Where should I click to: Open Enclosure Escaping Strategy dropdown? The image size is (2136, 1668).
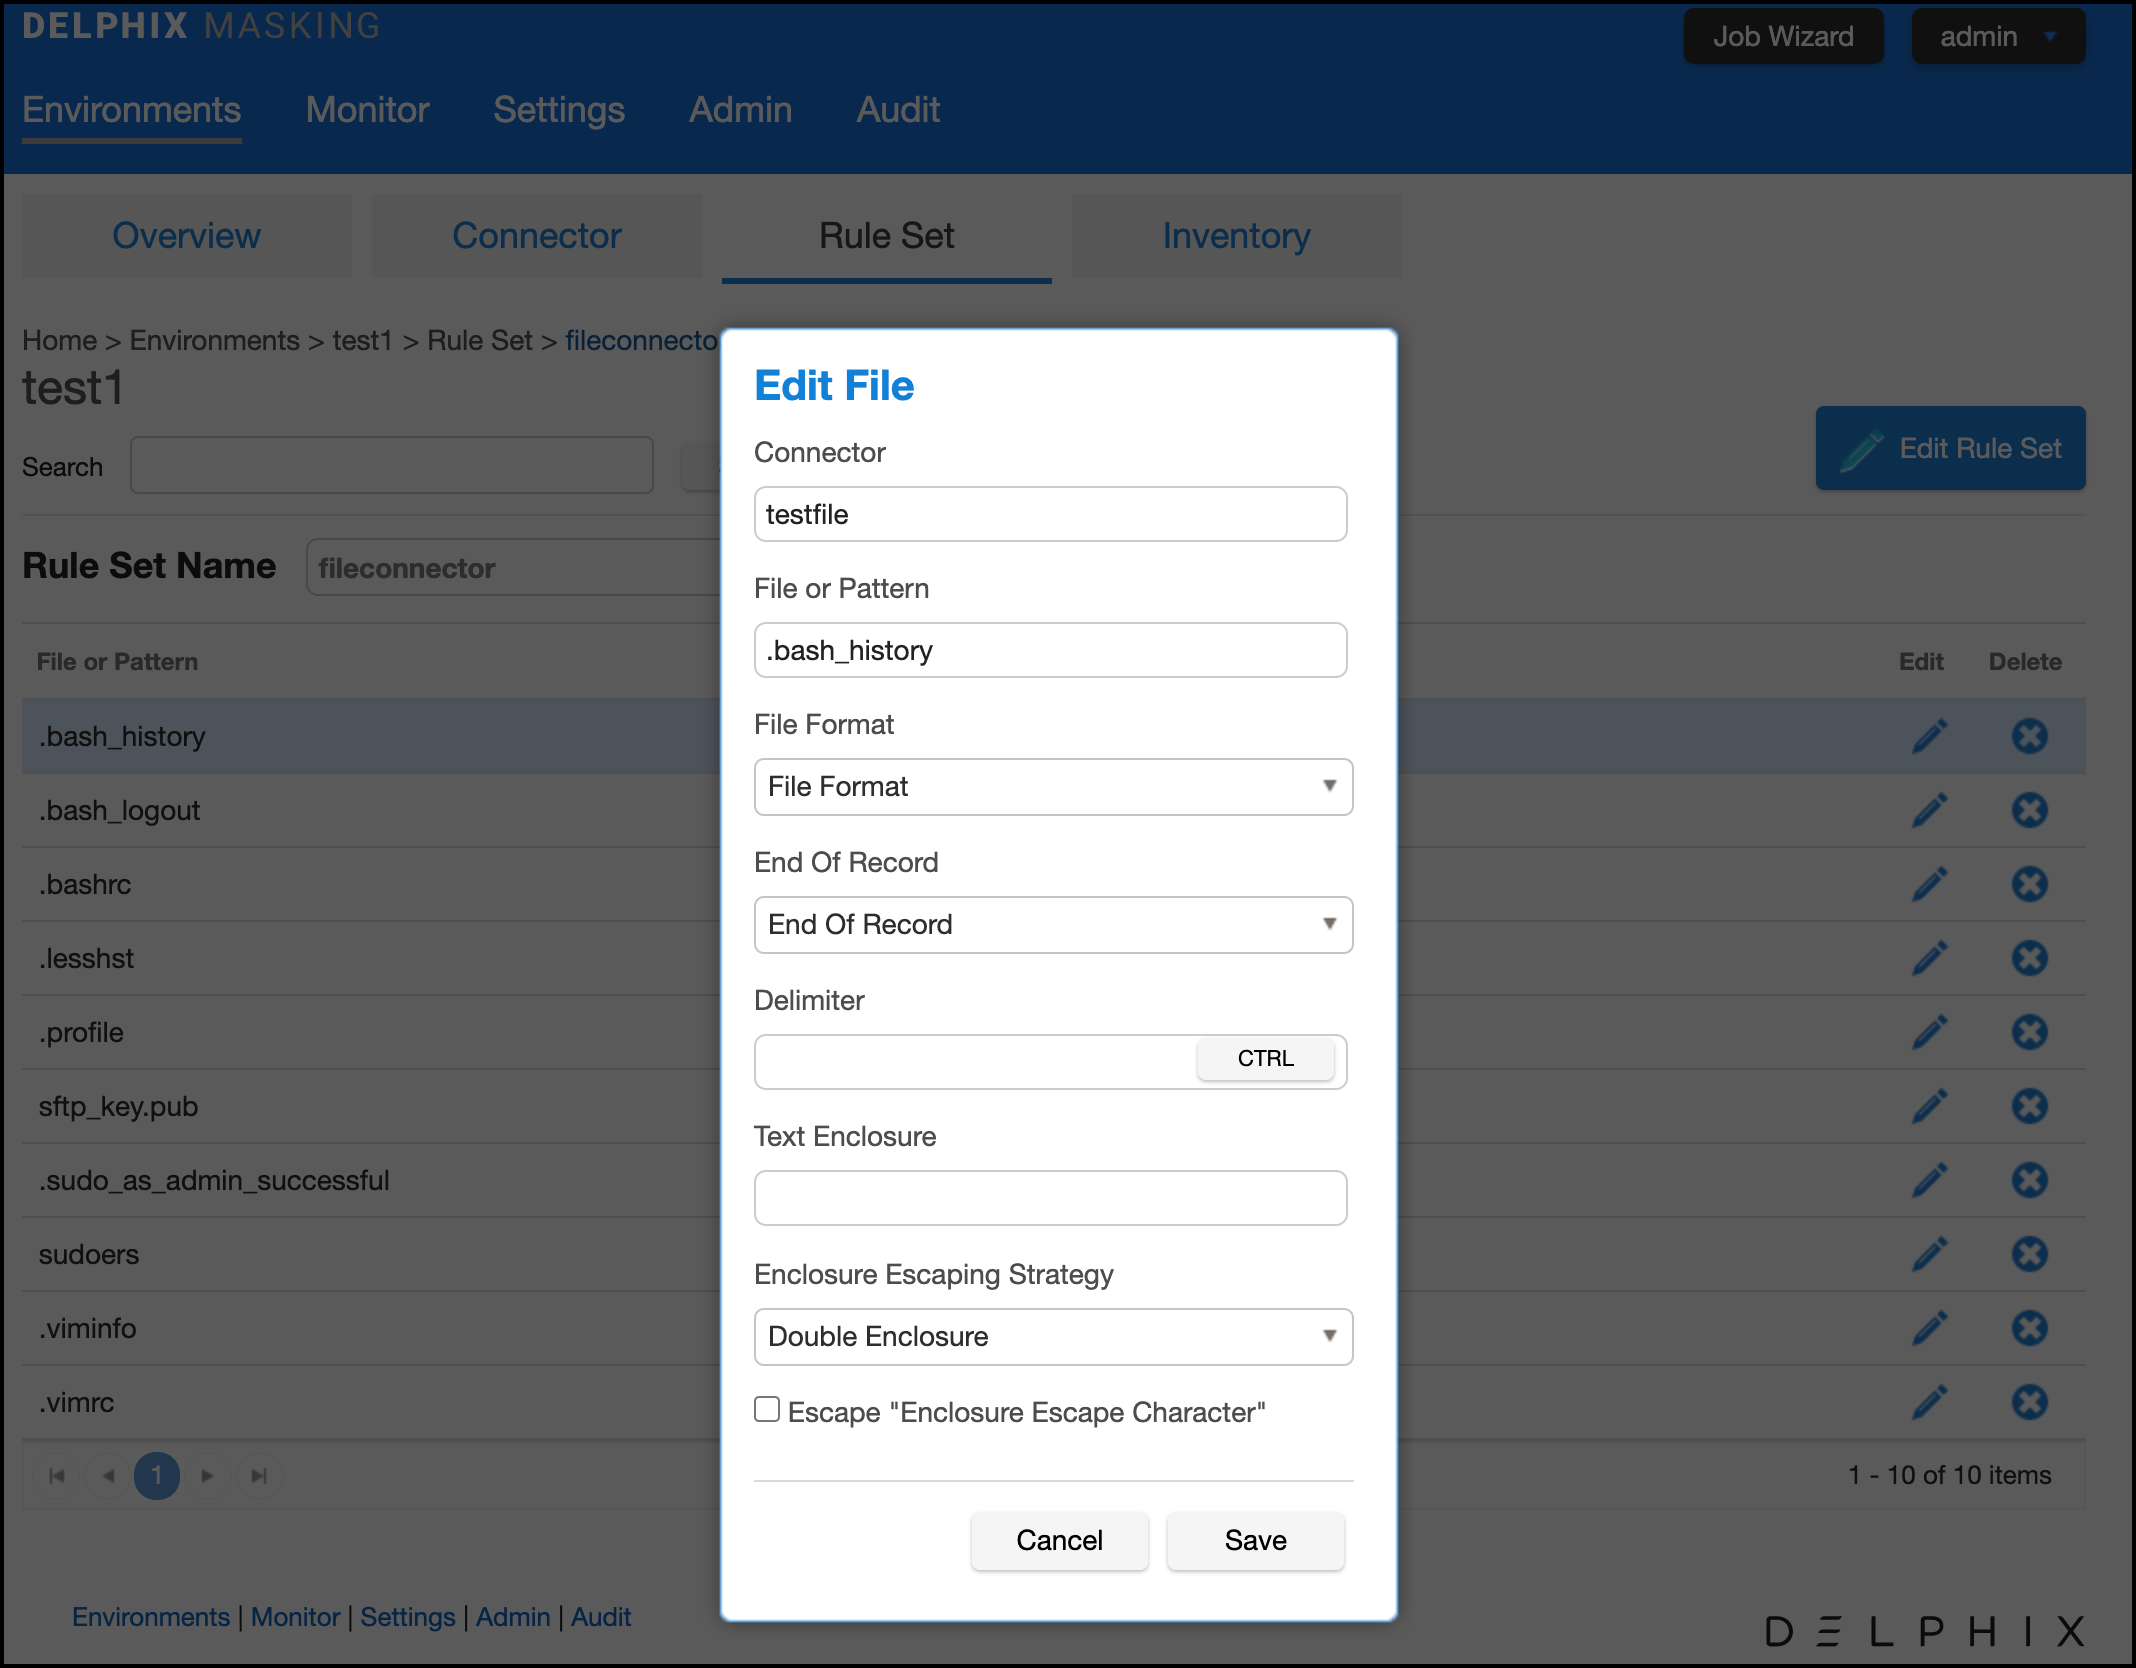point(1052,1337)
